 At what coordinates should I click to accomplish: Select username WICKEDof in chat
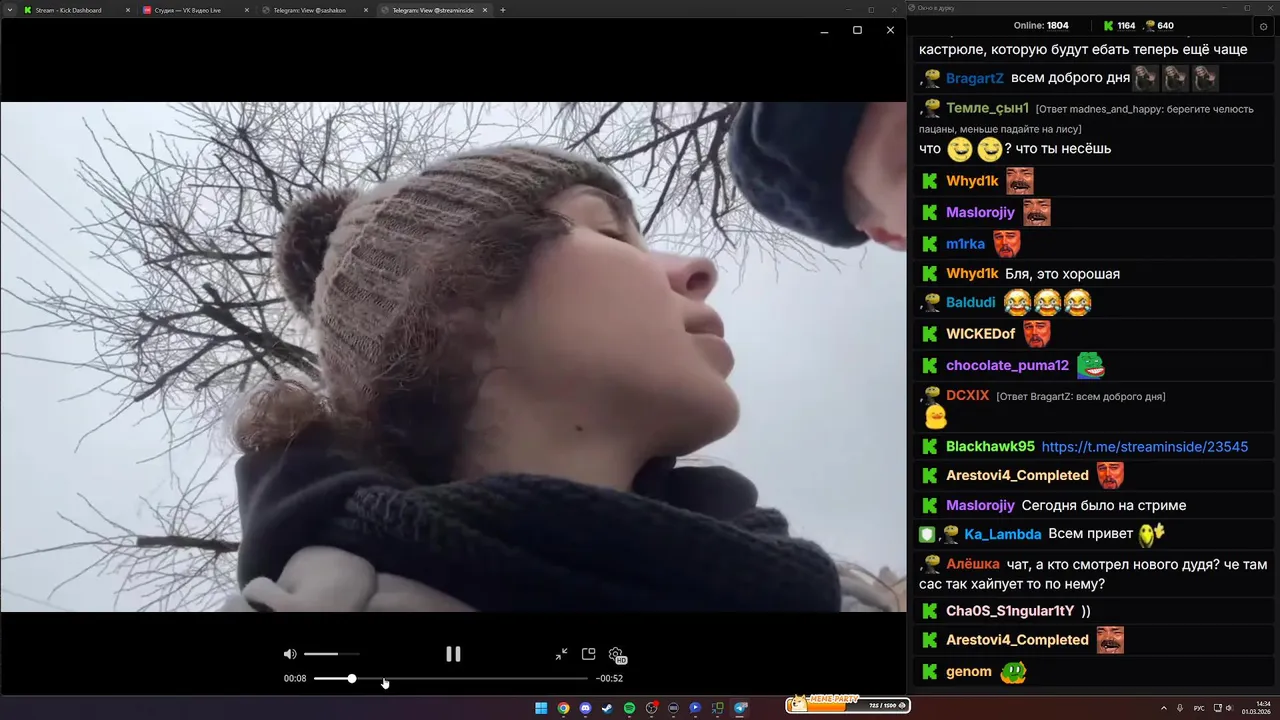coord(981,334)
